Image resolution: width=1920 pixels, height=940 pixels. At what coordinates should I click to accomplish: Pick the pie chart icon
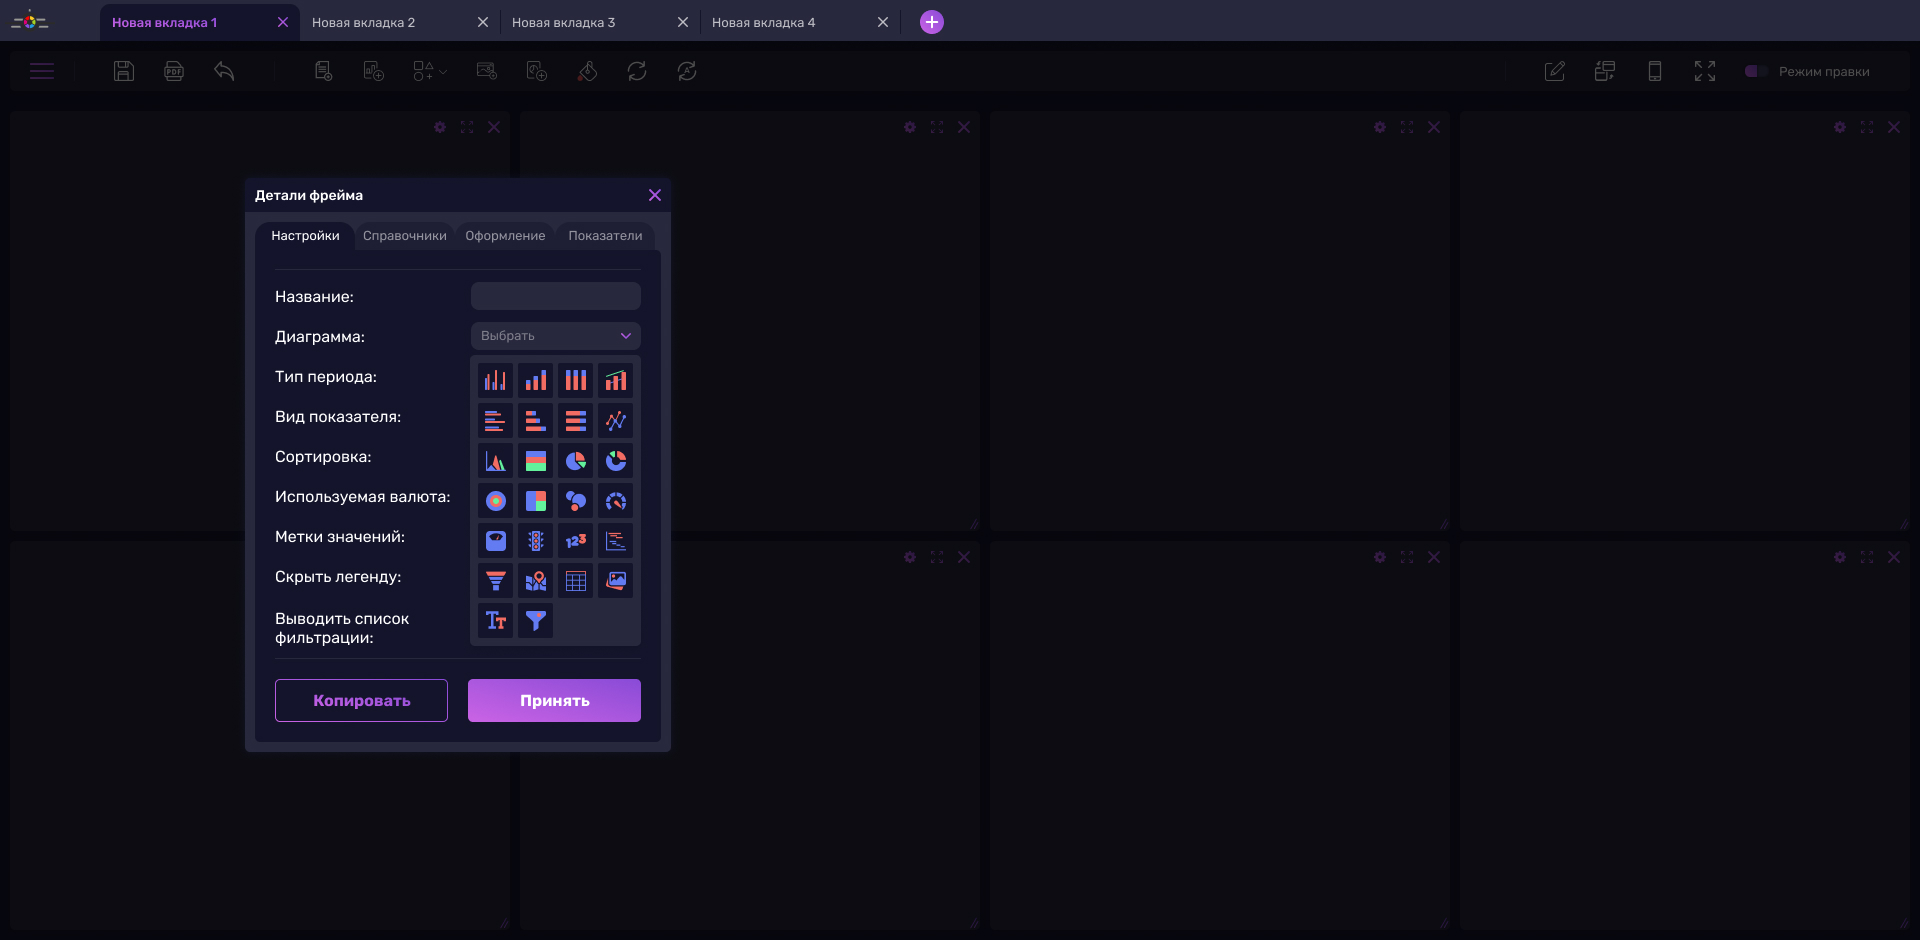[x=576, y=461]
